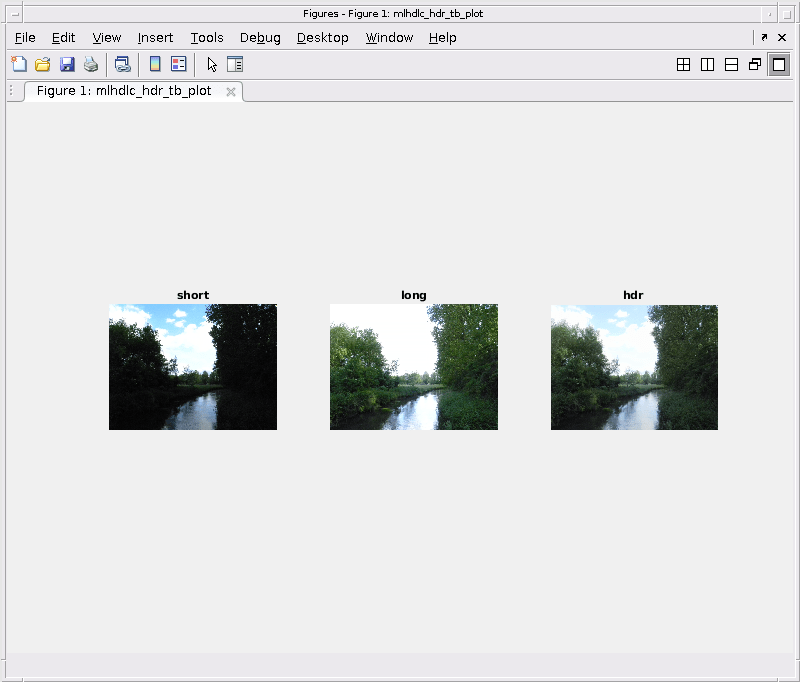
Task: Click the "hdr" title text
Action: point(633,295)
